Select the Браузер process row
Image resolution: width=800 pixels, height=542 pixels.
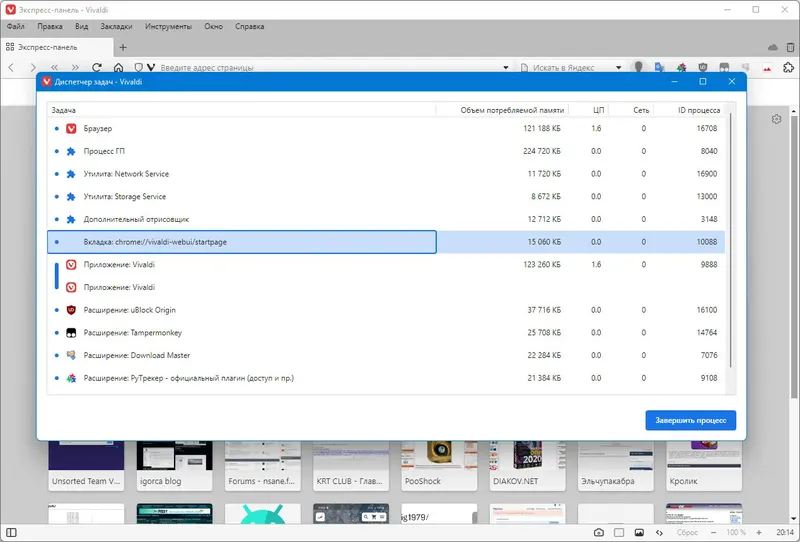point(386,129)
